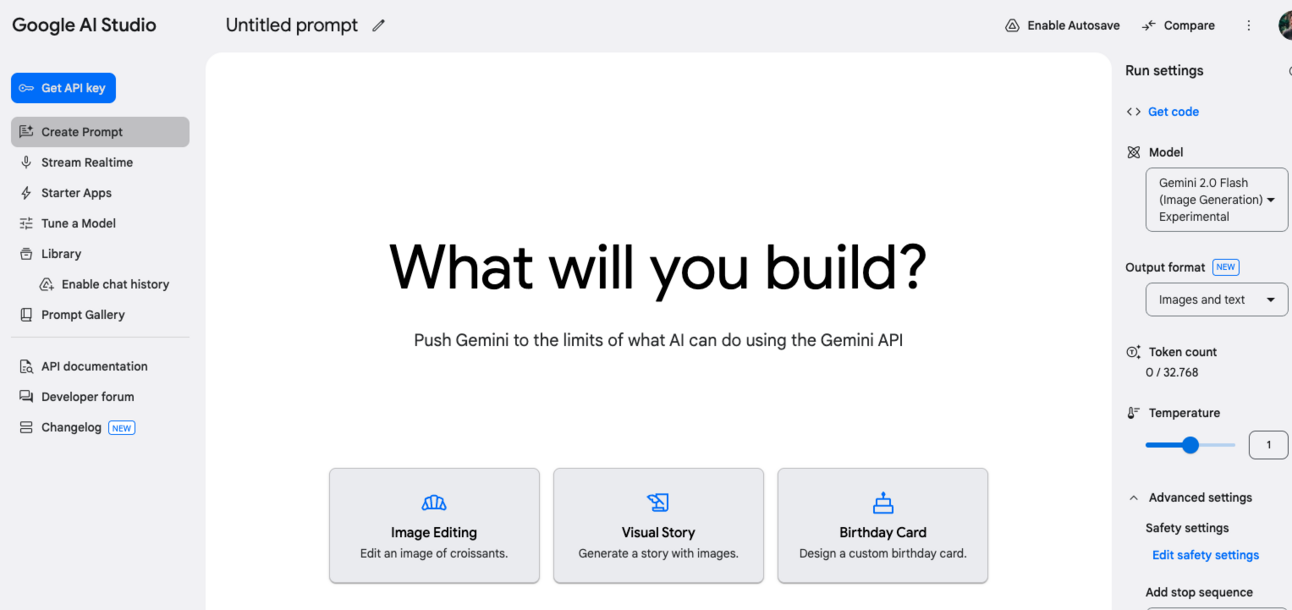Click the Birthday Card cake icon
This screenshot has height=610, width=1292.
pos(883,502)
